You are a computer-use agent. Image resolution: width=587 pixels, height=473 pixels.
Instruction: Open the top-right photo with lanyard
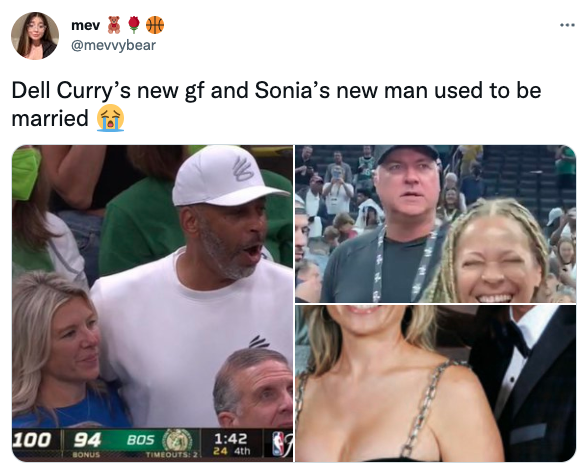435,224
